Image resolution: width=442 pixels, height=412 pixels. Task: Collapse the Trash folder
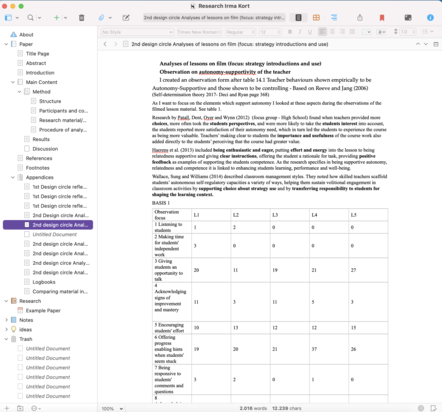point(6,339)
